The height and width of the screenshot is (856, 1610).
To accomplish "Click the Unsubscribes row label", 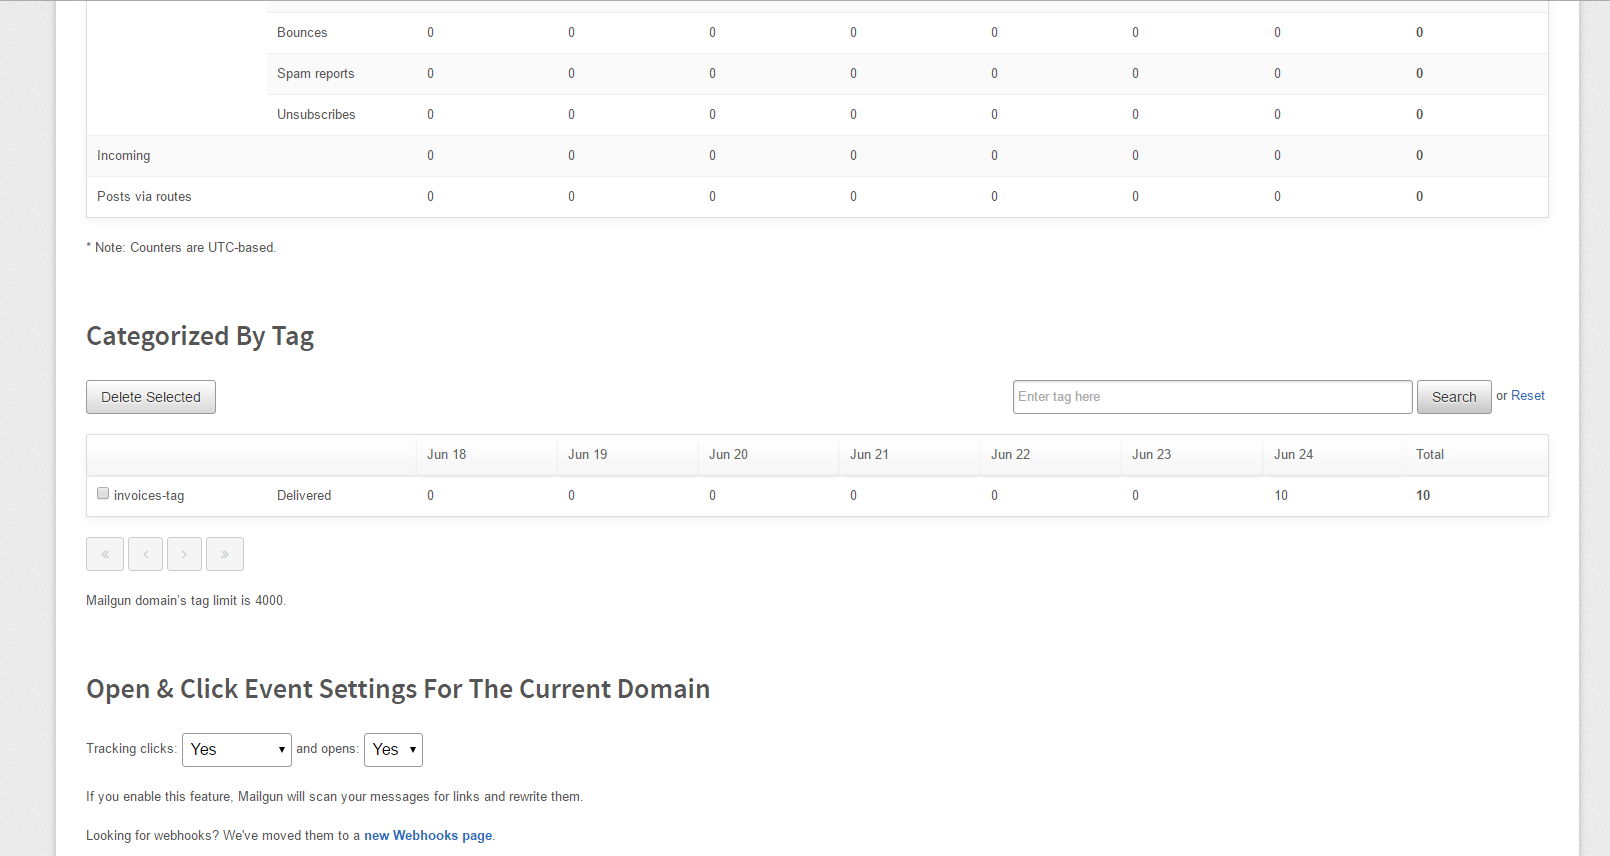I will tap(316, 115).
